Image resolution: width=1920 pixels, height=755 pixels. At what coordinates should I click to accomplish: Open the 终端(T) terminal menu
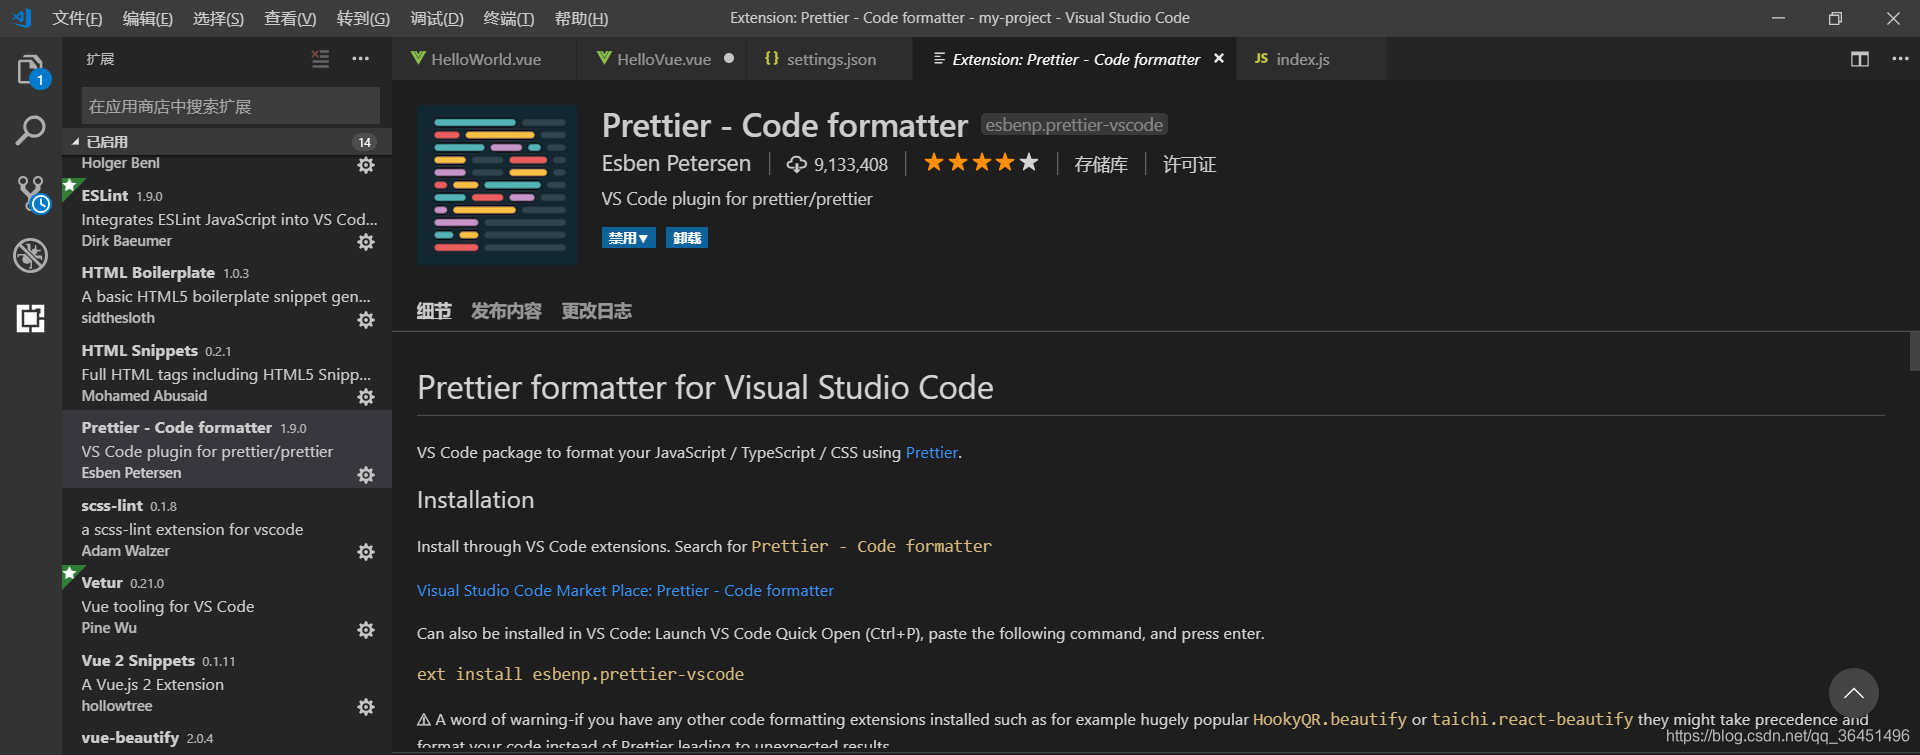[x=508, y=18]
